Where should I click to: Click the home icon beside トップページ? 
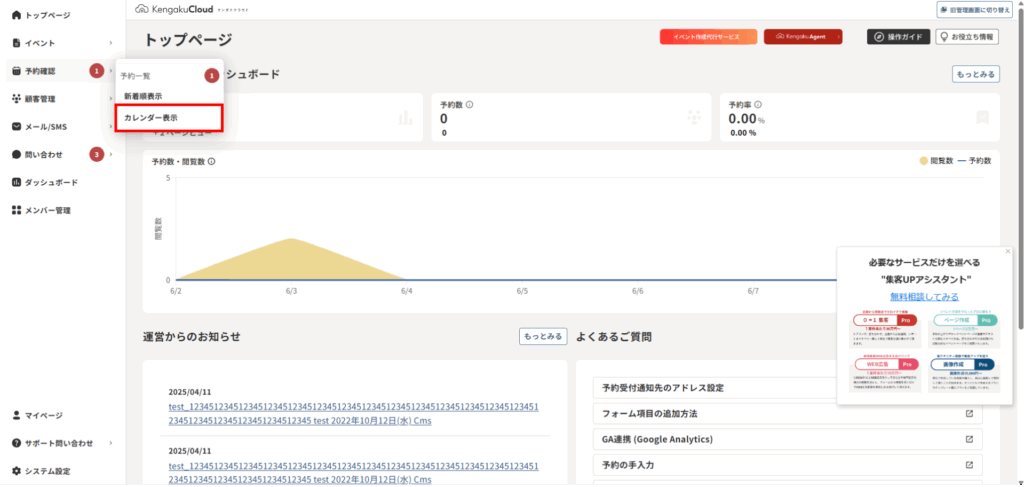point(16,15)
